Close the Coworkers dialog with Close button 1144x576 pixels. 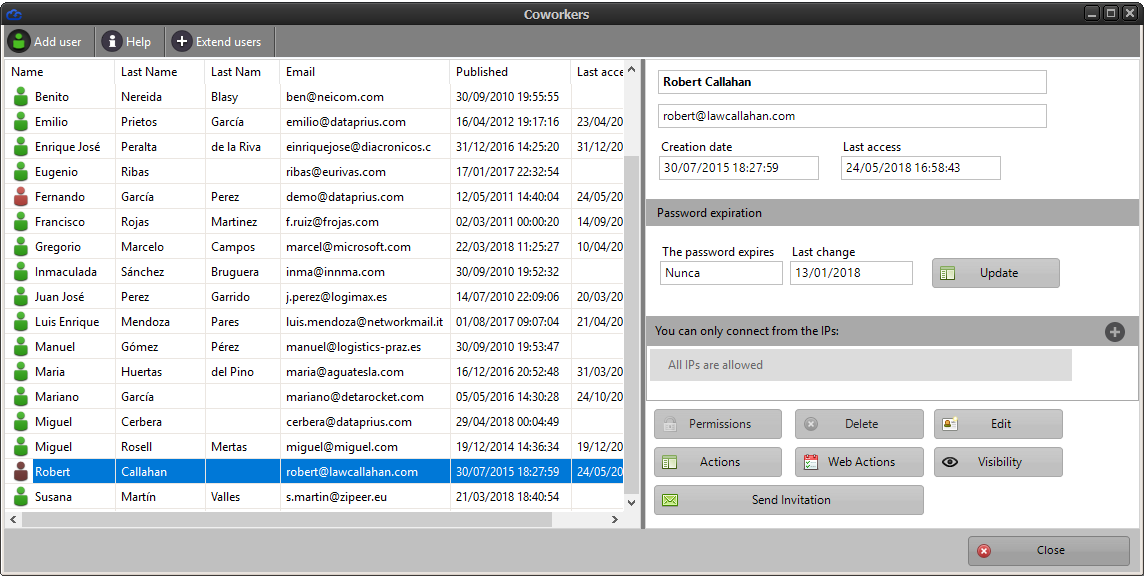click(x=1048, y=550)
